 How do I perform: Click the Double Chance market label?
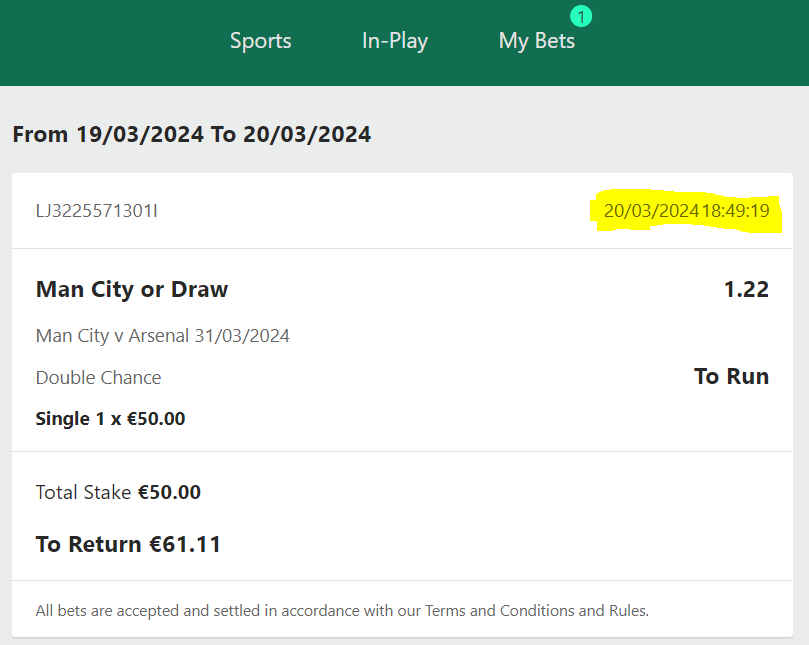pyautogui.click(x=98, y=378)
